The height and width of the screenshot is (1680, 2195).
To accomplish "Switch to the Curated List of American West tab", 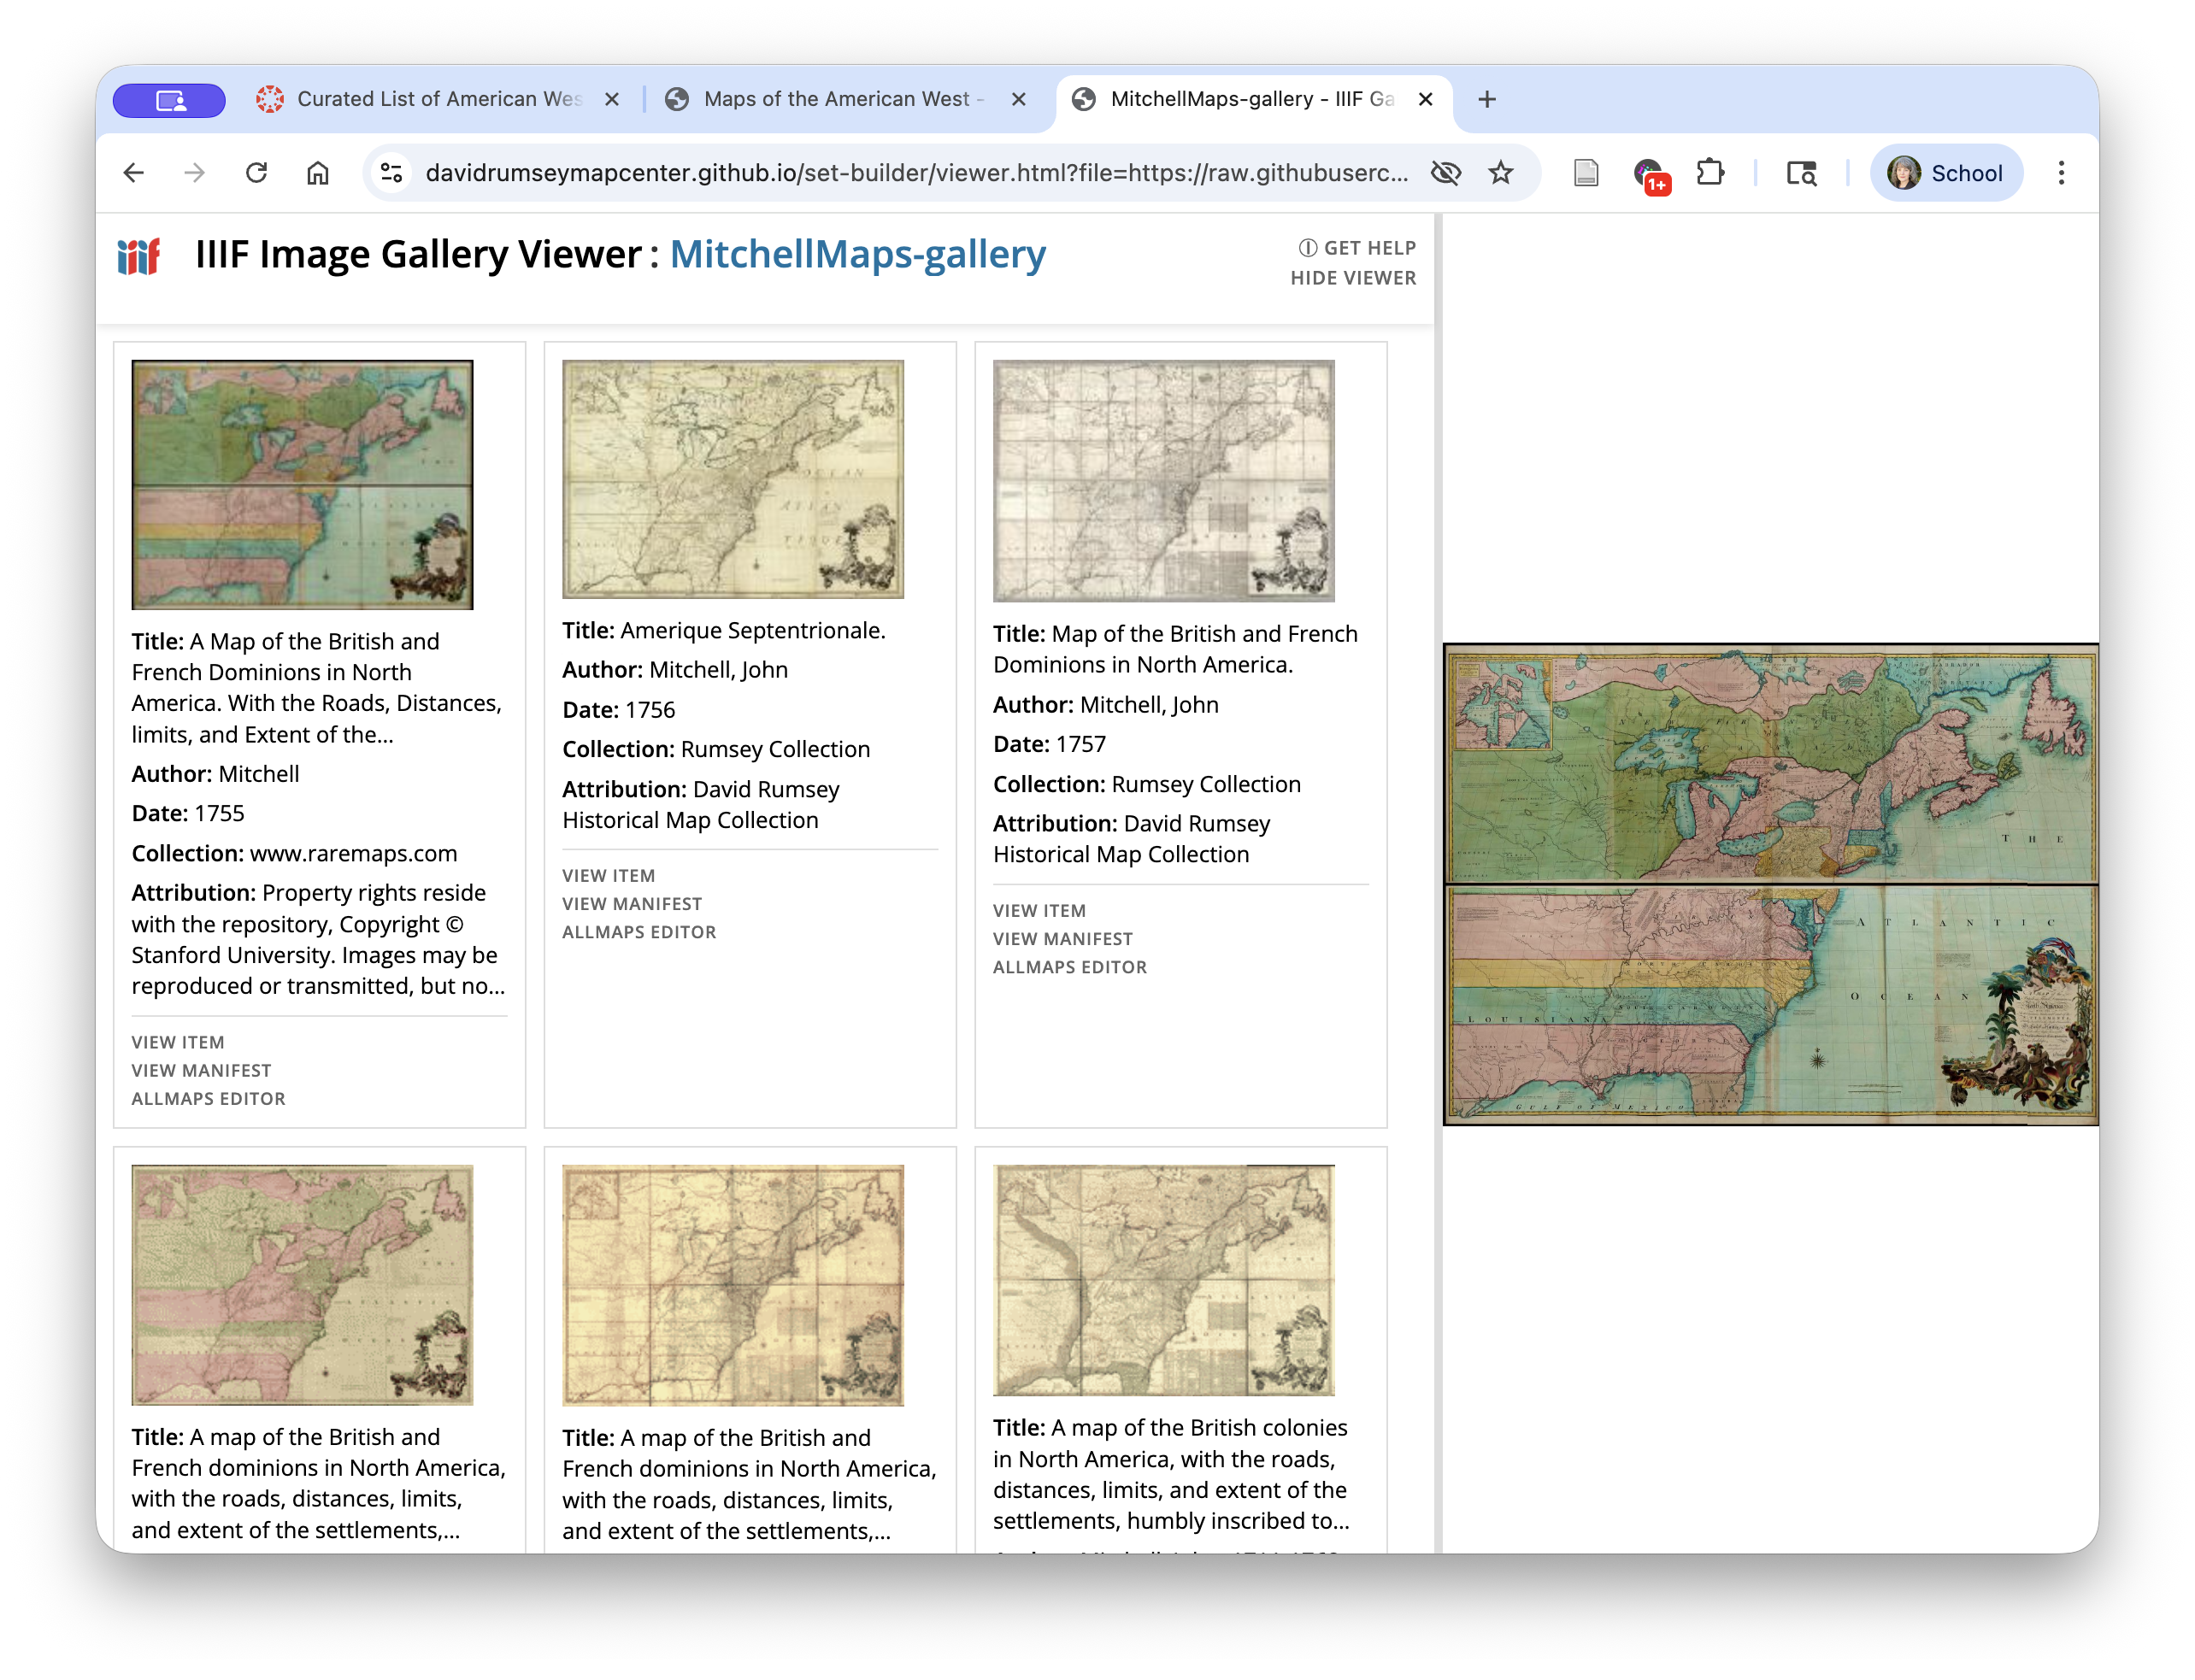I will tap(430, 99).
